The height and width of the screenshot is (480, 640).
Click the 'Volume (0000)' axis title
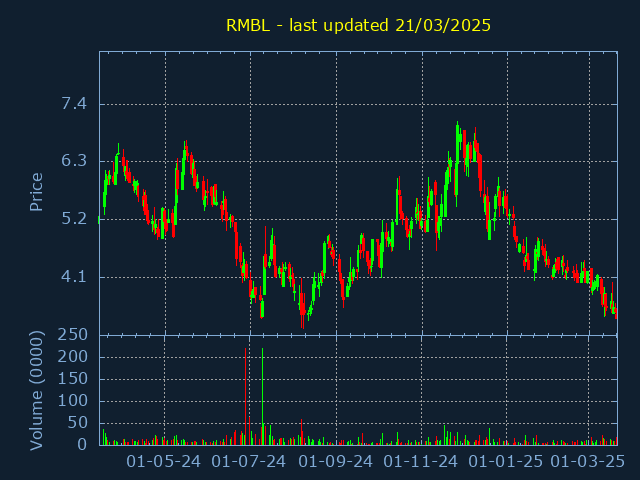click(x=36, y=391)
